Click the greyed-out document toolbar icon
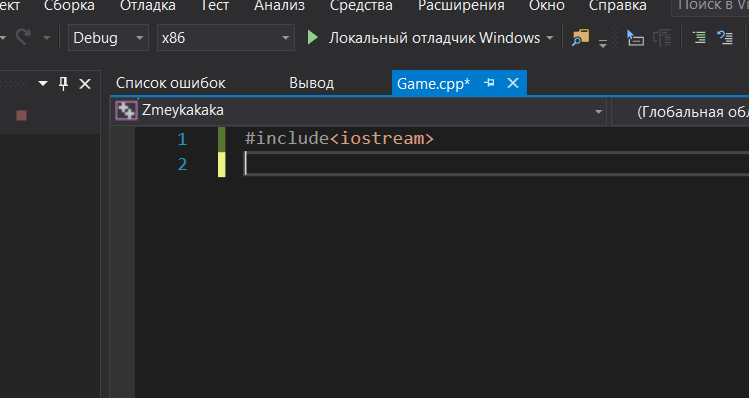Viewport: 749px width, 398px height. [662, 37]
